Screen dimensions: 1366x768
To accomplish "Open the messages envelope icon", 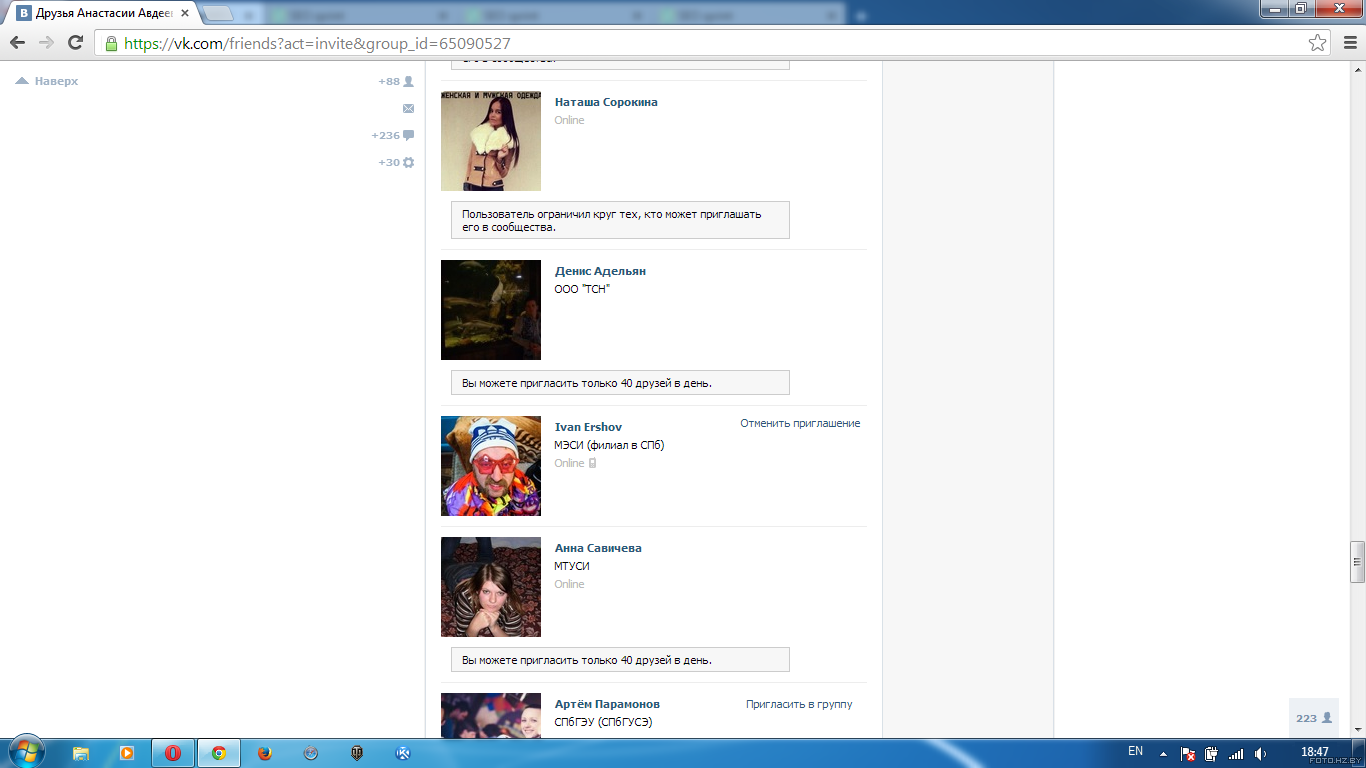I will [408, 108].
